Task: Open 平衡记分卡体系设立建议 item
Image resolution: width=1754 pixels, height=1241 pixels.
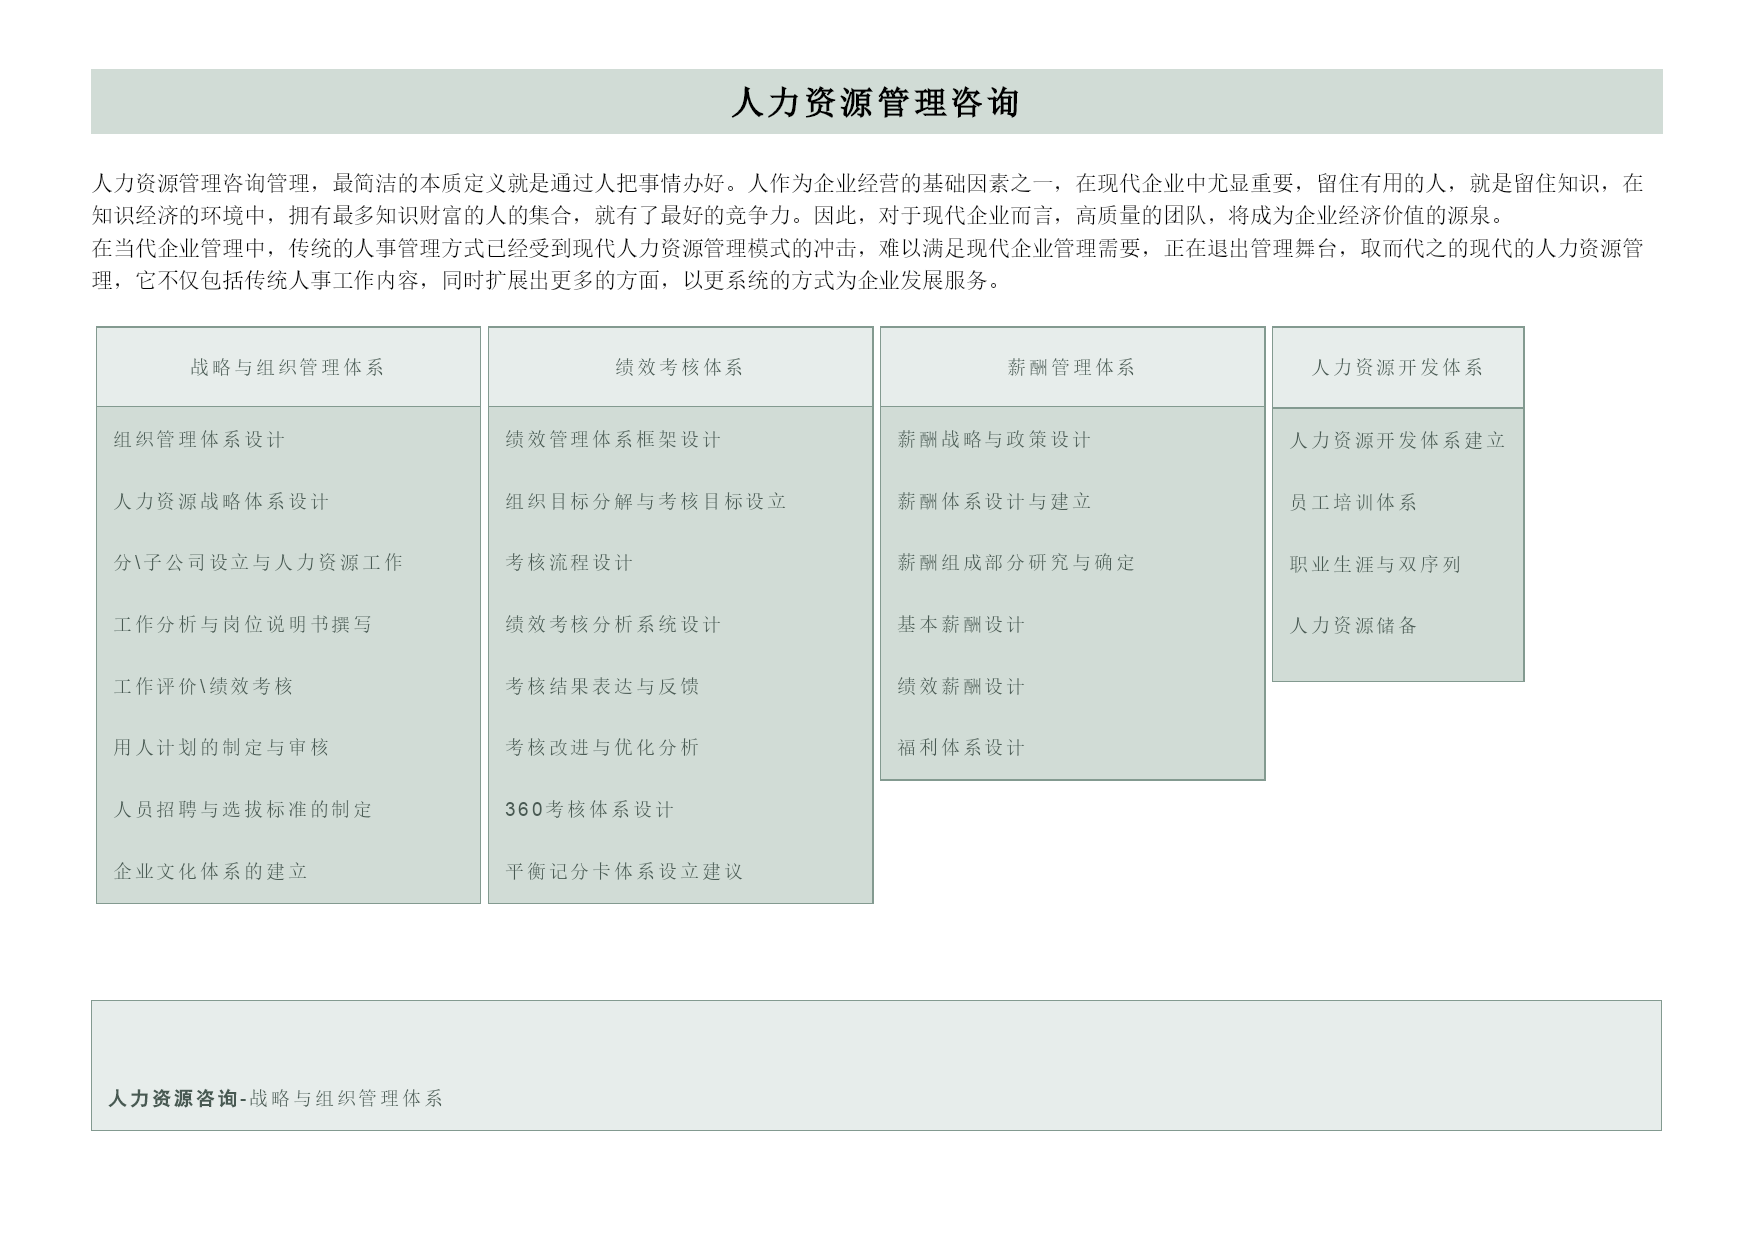Action: click(624, 872)
